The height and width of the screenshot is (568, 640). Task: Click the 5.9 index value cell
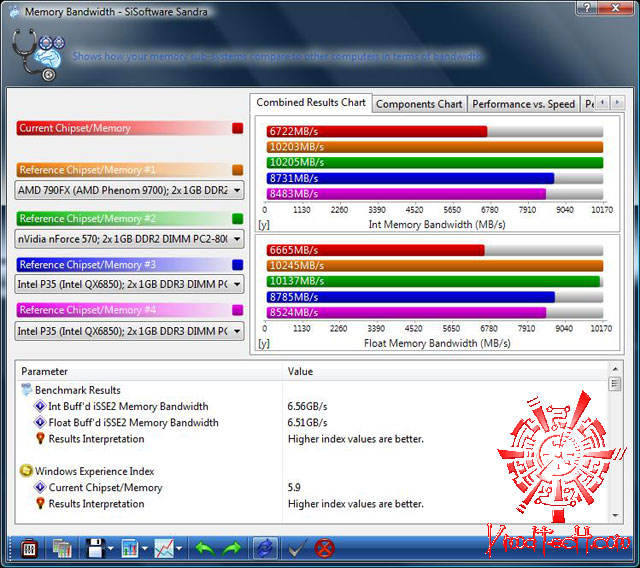point(294,487)
